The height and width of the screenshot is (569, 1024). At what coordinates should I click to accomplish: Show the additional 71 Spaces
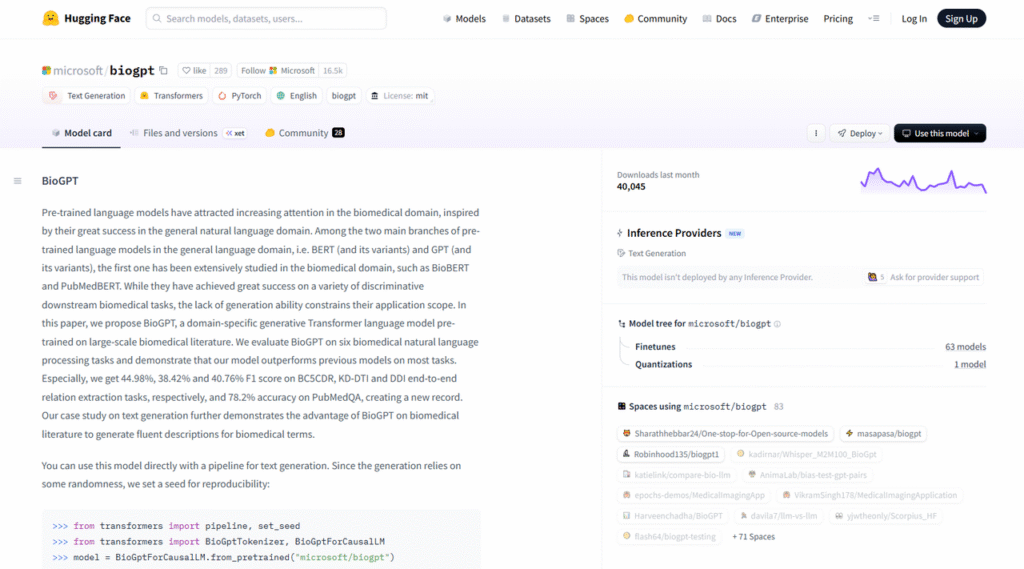754,537
